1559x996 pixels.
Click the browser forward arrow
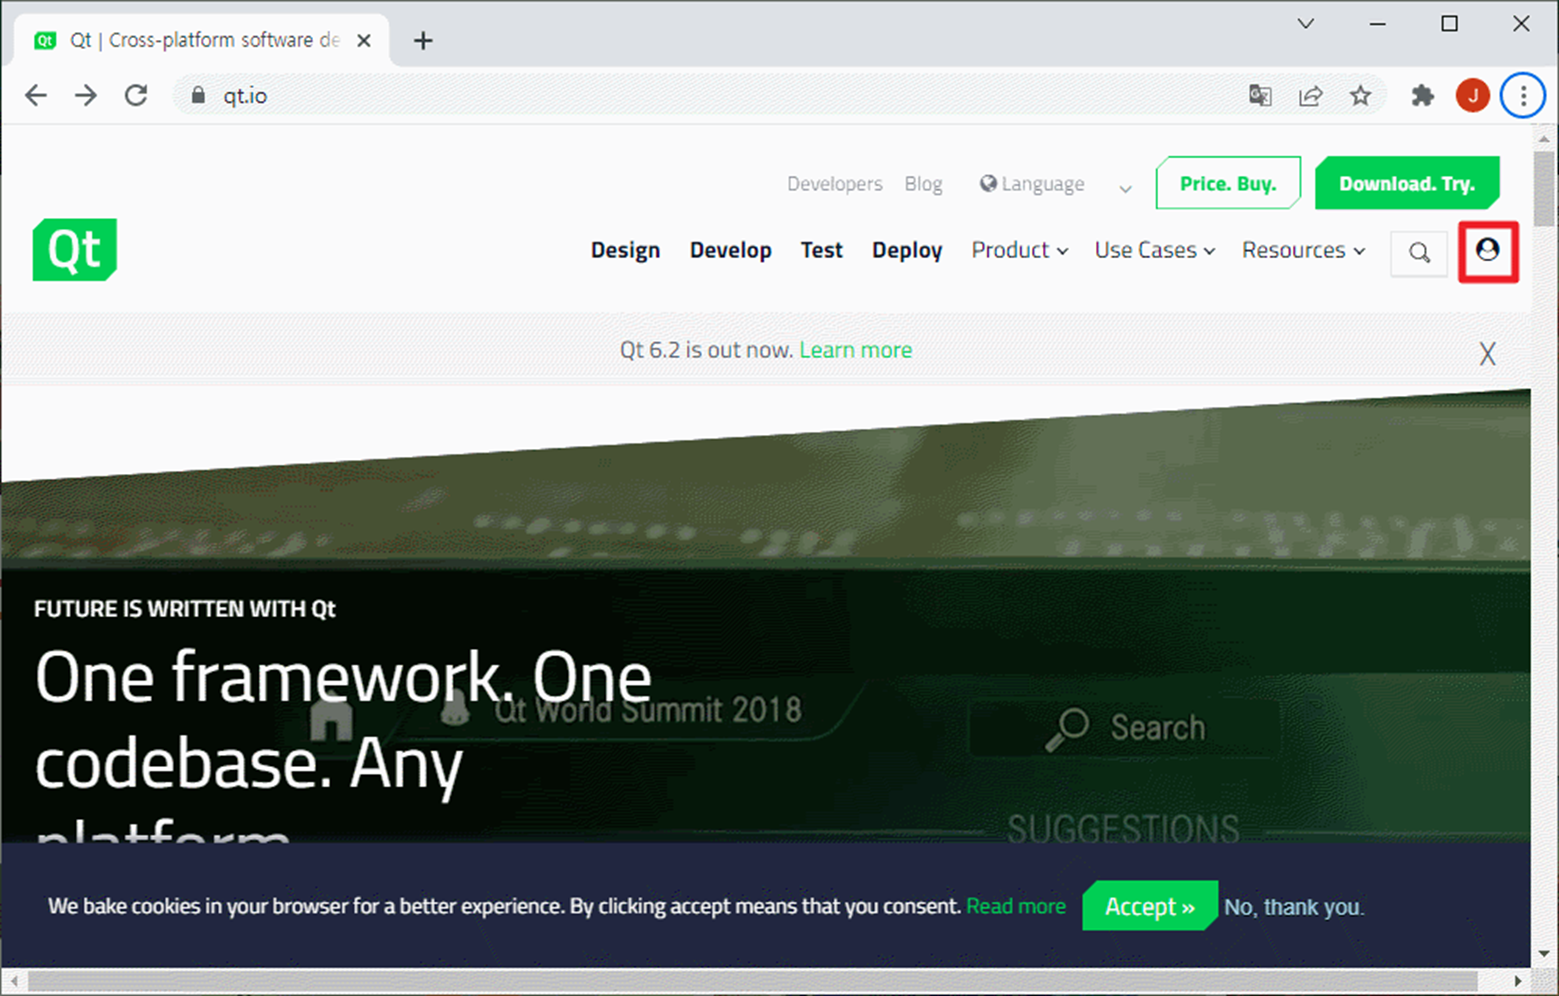click(86, 96)
